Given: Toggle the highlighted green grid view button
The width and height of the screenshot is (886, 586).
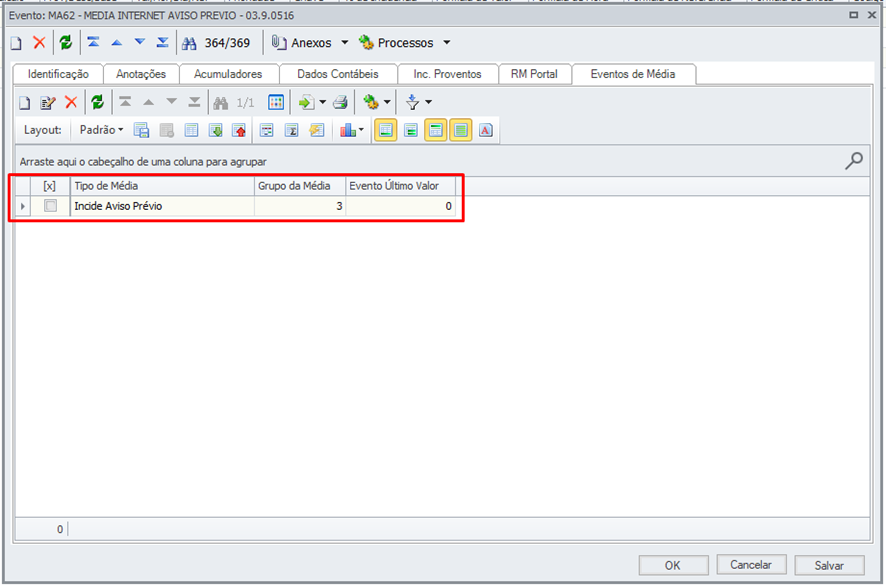Looking at the screenshot, I should pyautogui.click(x=461, y=131).
